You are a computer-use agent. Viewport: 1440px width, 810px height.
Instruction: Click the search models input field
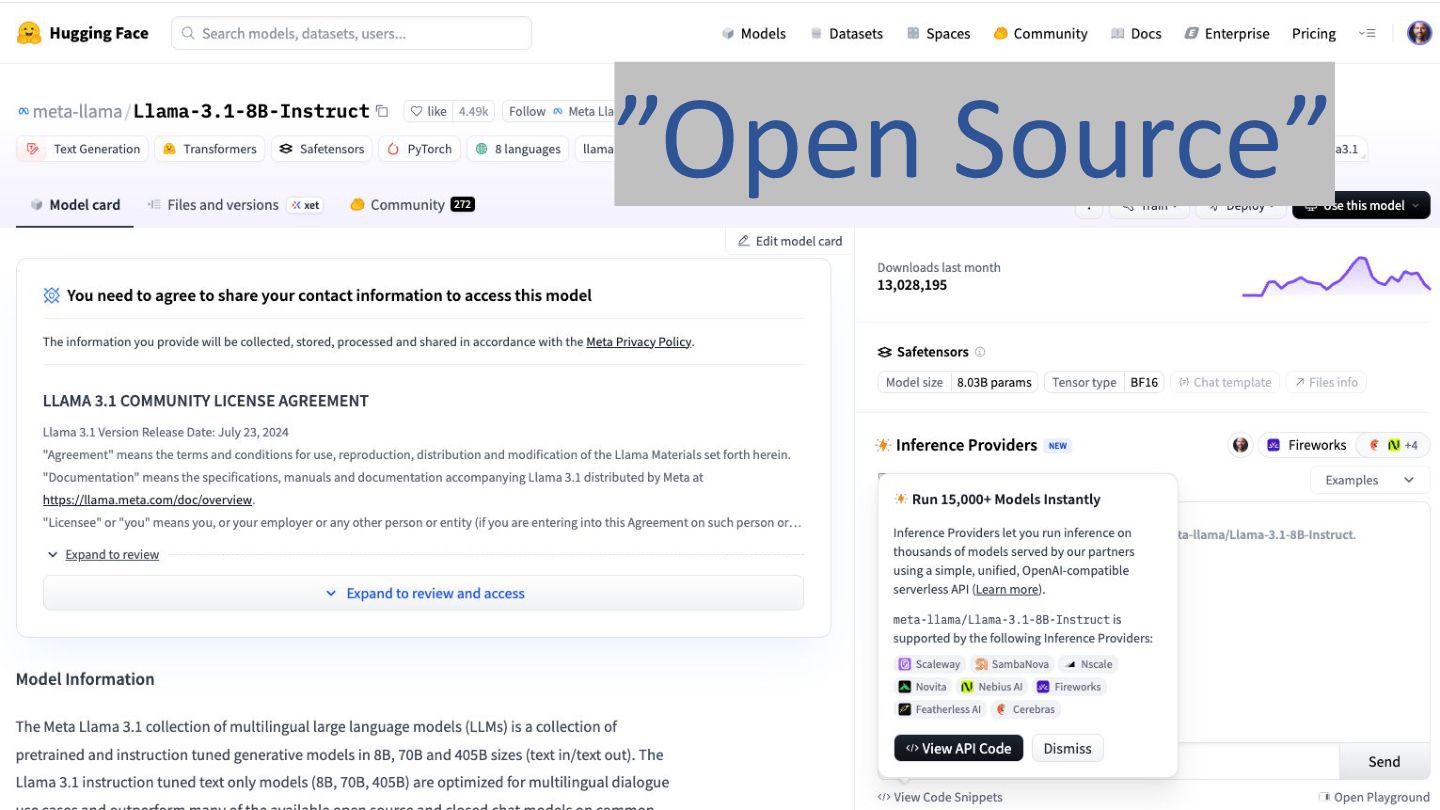point(351,33)
